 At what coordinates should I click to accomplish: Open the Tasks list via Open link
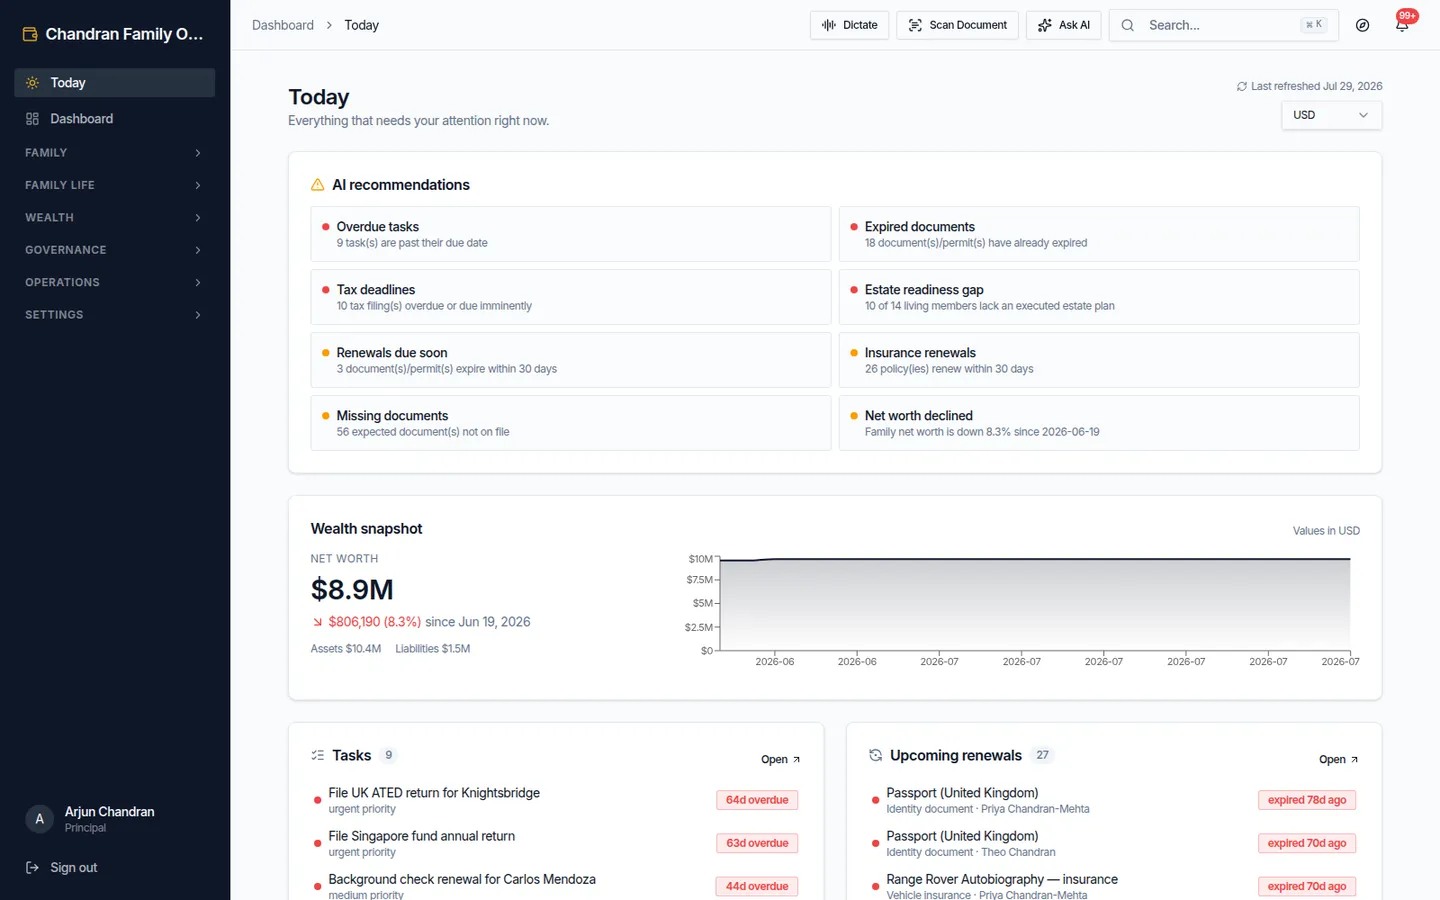click(x=780, y=760)
